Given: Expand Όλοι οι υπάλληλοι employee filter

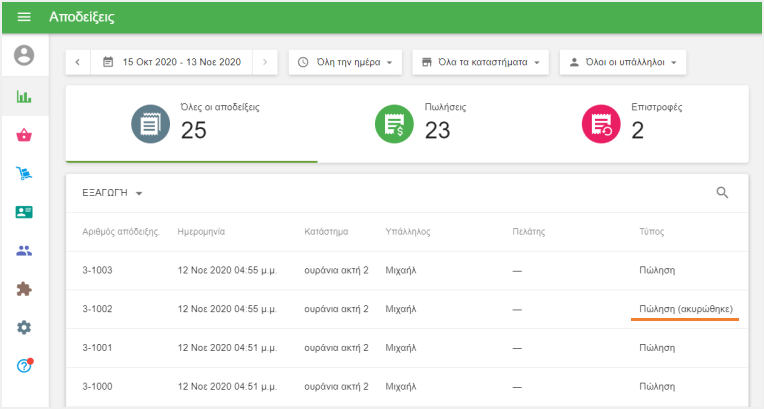Looking at the screenshot, I should pyautogui.click(x=622, y=62).
